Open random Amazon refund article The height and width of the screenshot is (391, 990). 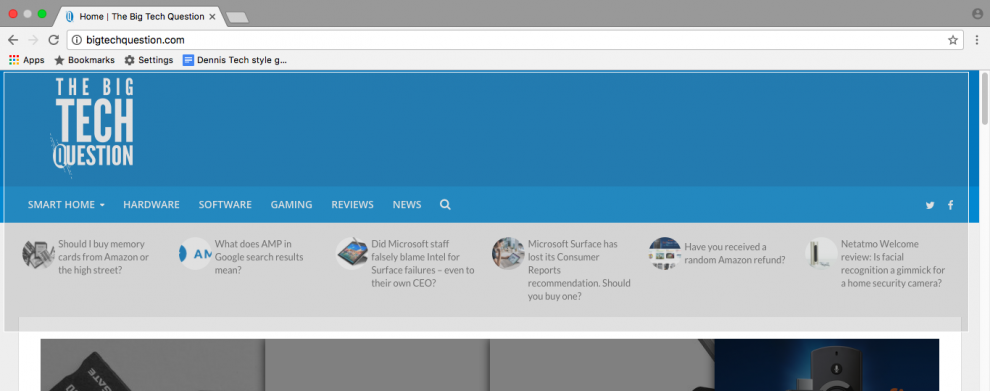tap(735, 253)
